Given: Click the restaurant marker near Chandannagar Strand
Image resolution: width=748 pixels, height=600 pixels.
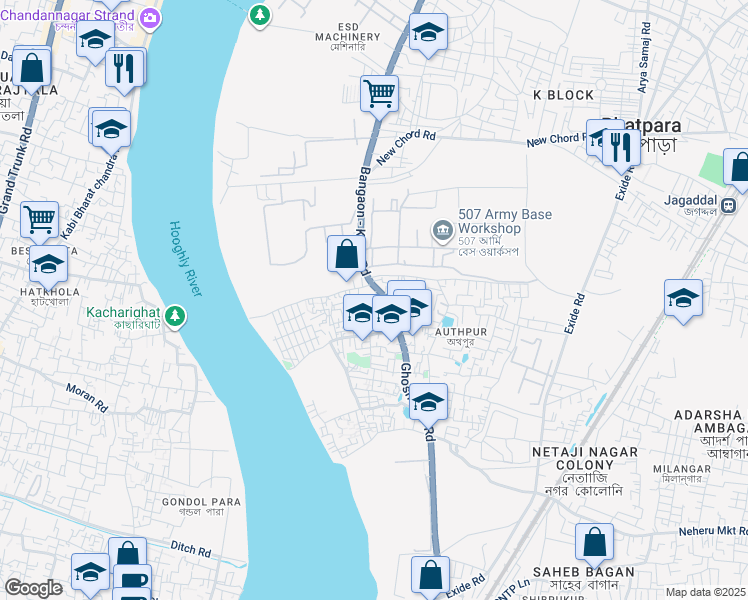Looking at the screenshot, I should (x=125, y=68).
